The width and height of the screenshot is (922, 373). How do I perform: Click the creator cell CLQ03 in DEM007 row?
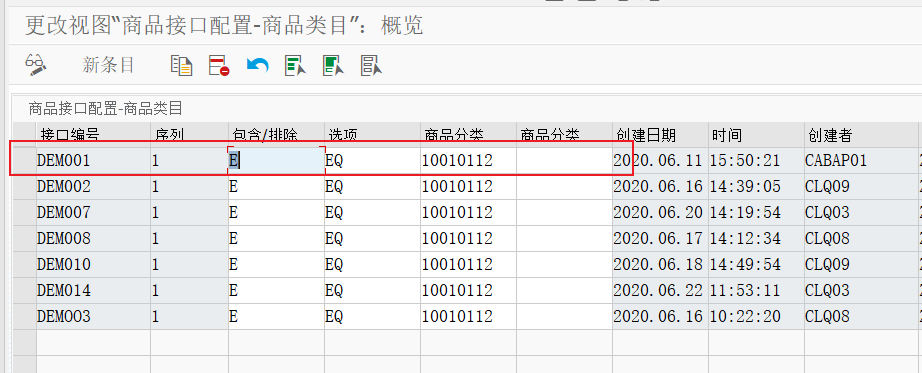click(860, 212)
